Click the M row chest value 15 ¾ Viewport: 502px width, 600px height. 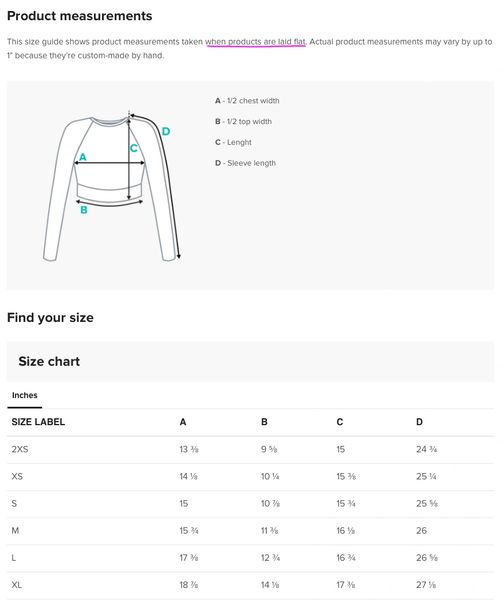click(189, 530)
